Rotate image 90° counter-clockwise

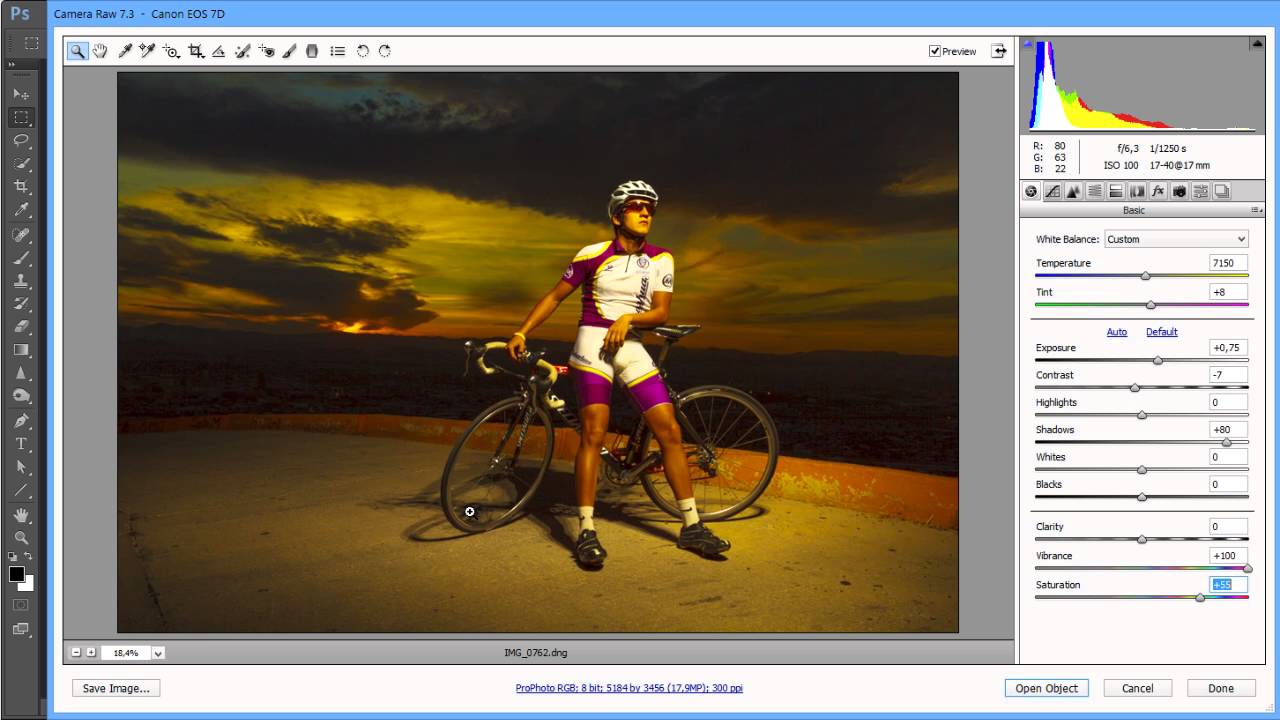[362, 51]
